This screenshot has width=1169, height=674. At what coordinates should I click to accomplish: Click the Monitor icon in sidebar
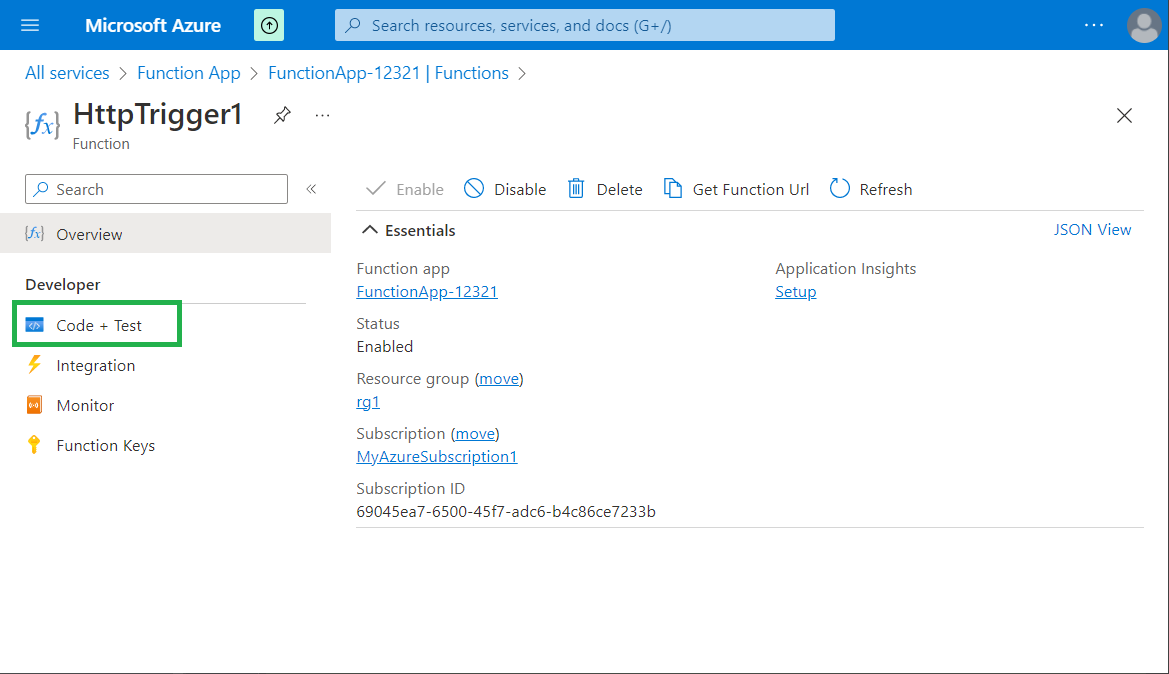coord(34,405)
